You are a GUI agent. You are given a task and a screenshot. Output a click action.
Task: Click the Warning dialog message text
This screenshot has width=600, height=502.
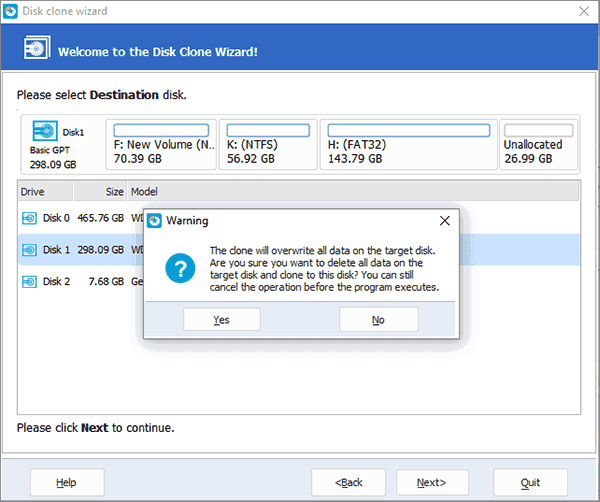[x=324, y=269]
